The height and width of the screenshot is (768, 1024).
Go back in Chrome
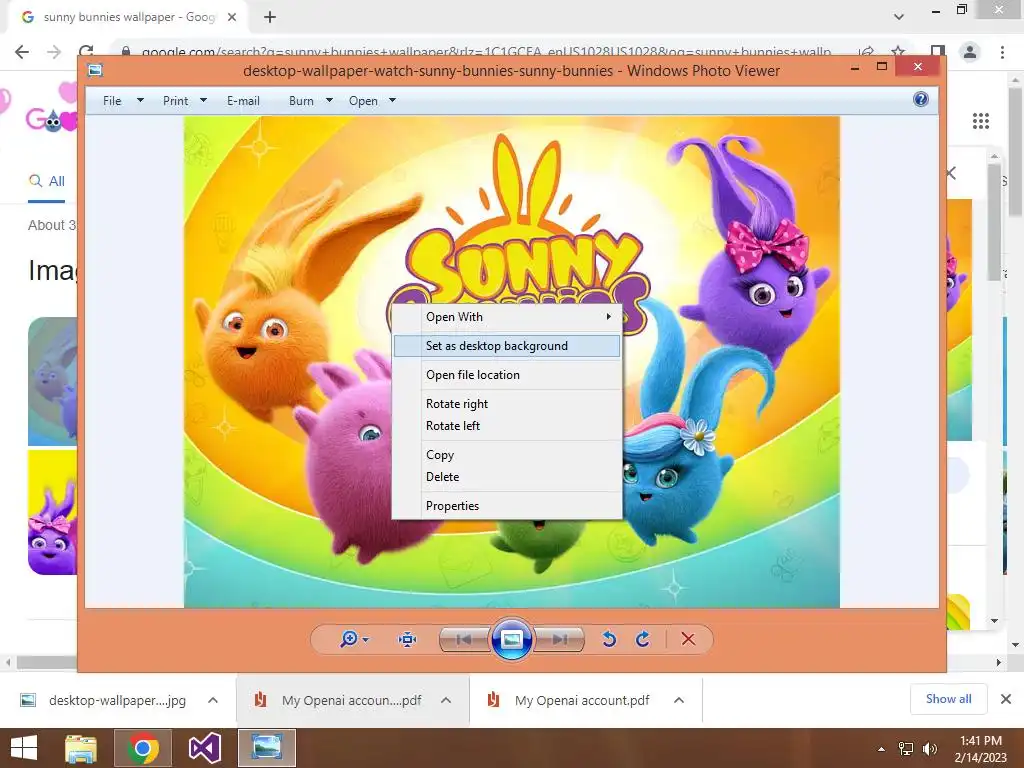pyautogui.click(x=22, y=52)
